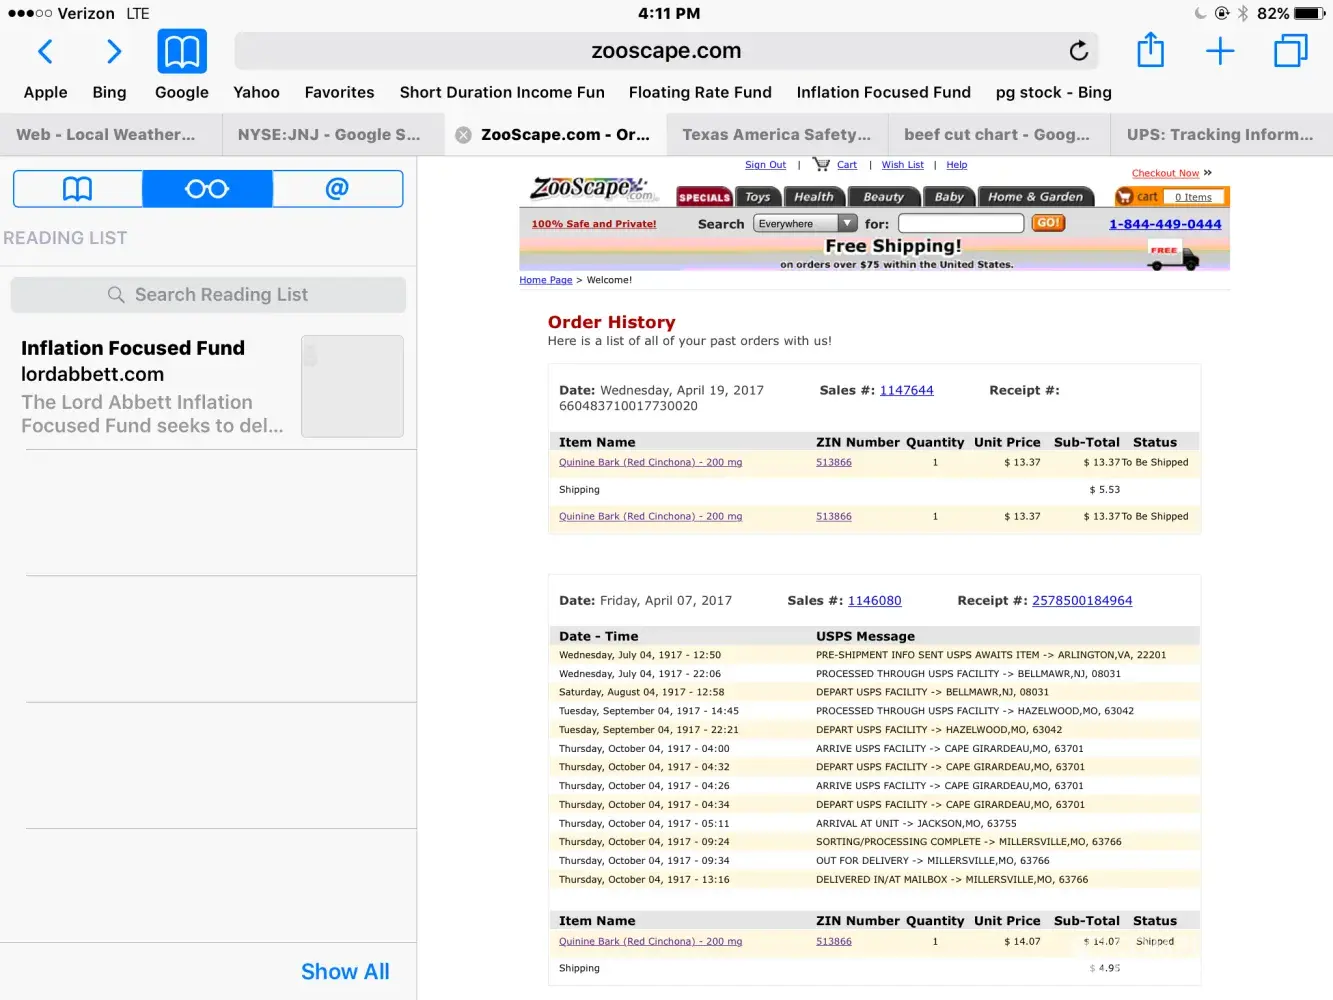This screenshot has height=1000, width=1333.
Task: Tap the Safari forward arrow
Action: 113,51
